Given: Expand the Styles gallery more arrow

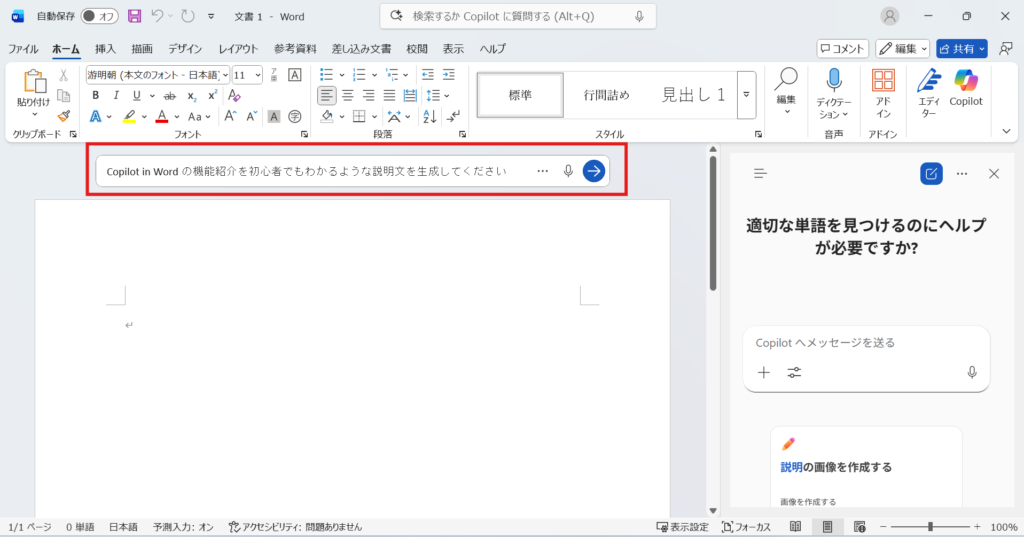Looking at the screenshot, I should 746,94.
